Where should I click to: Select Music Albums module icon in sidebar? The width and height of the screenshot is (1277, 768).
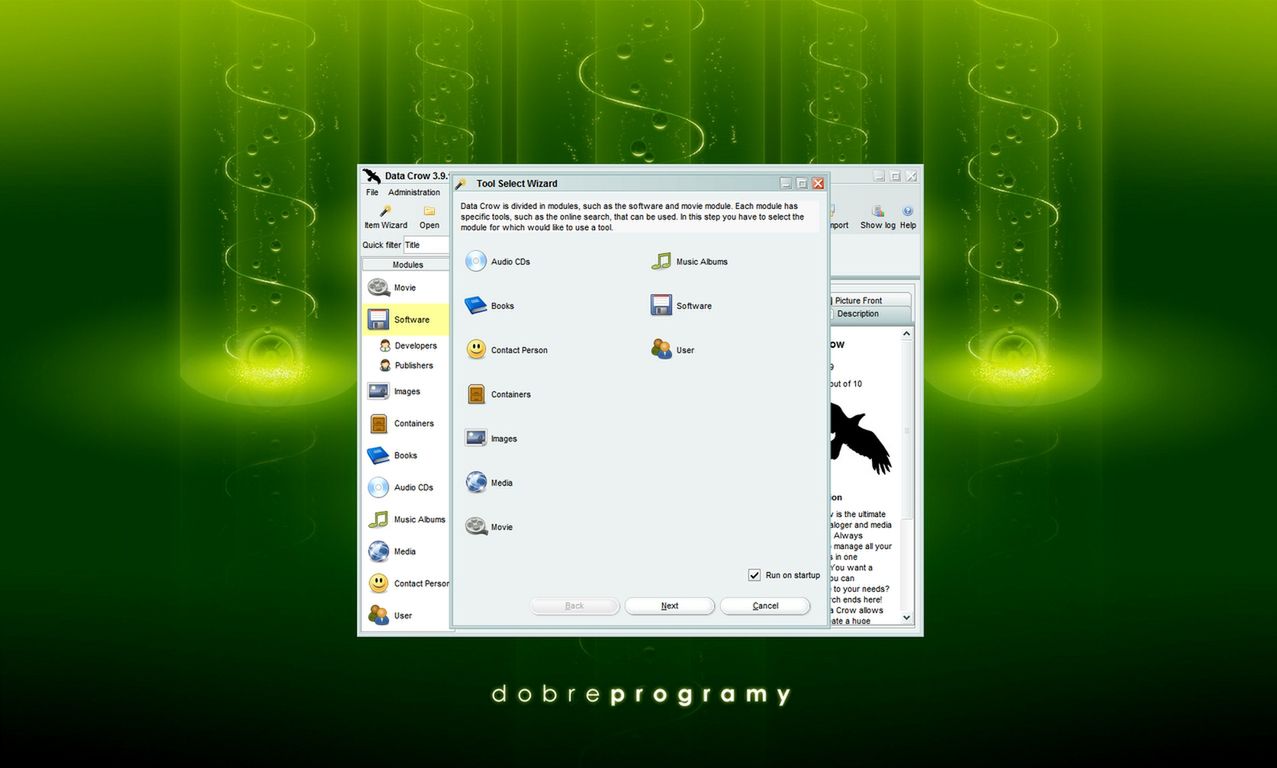point(378,520)
